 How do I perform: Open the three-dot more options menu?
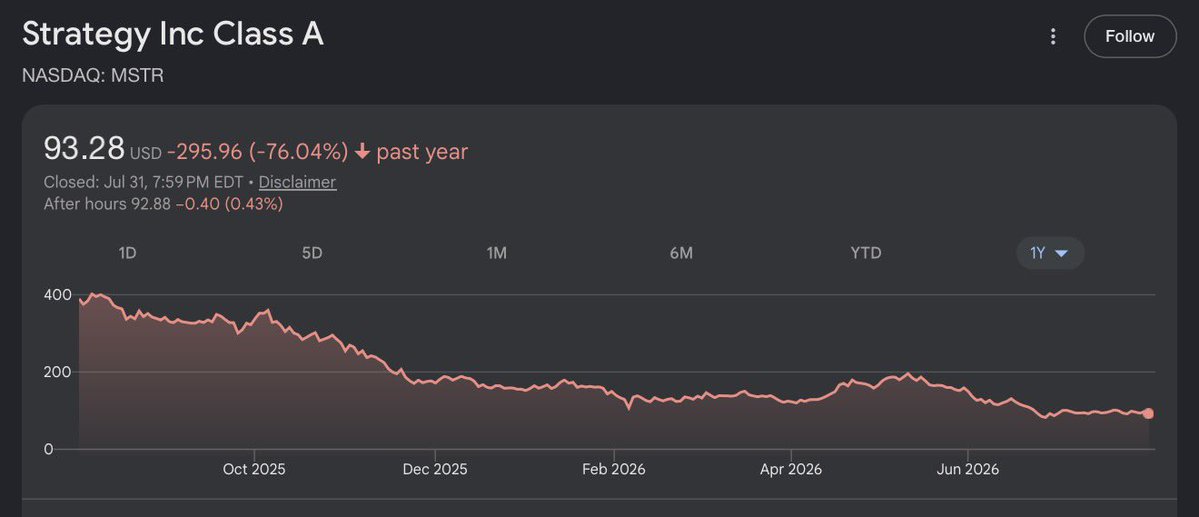coord(1053,37)
